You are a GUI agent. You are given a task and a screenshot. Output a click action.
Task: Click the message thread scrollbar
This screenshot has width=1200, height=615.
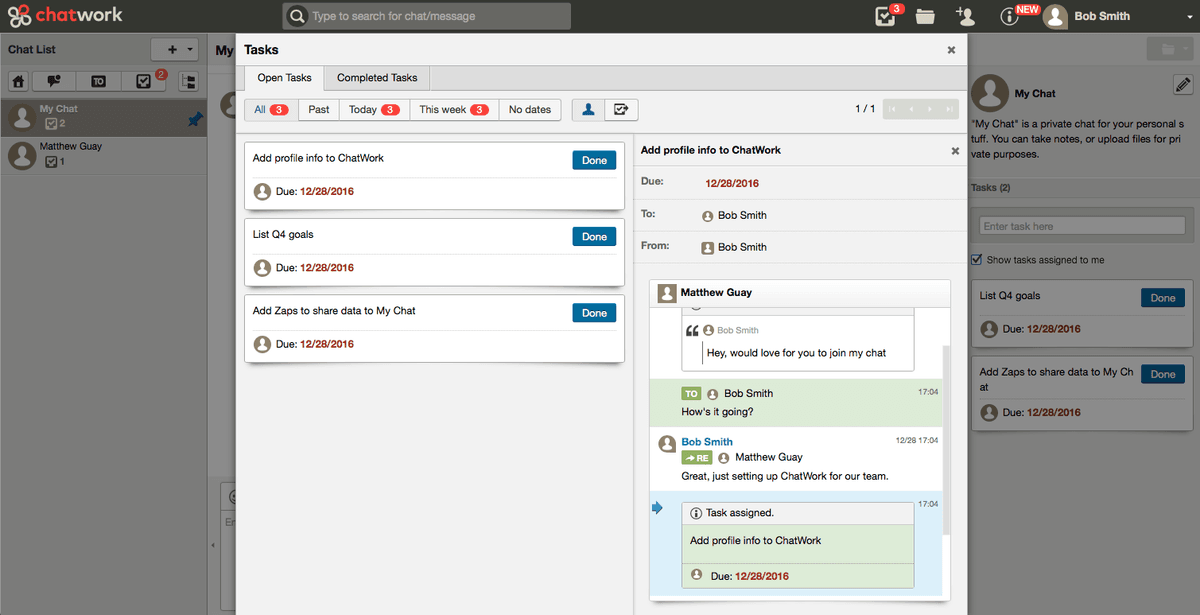[x=946, y=440]
